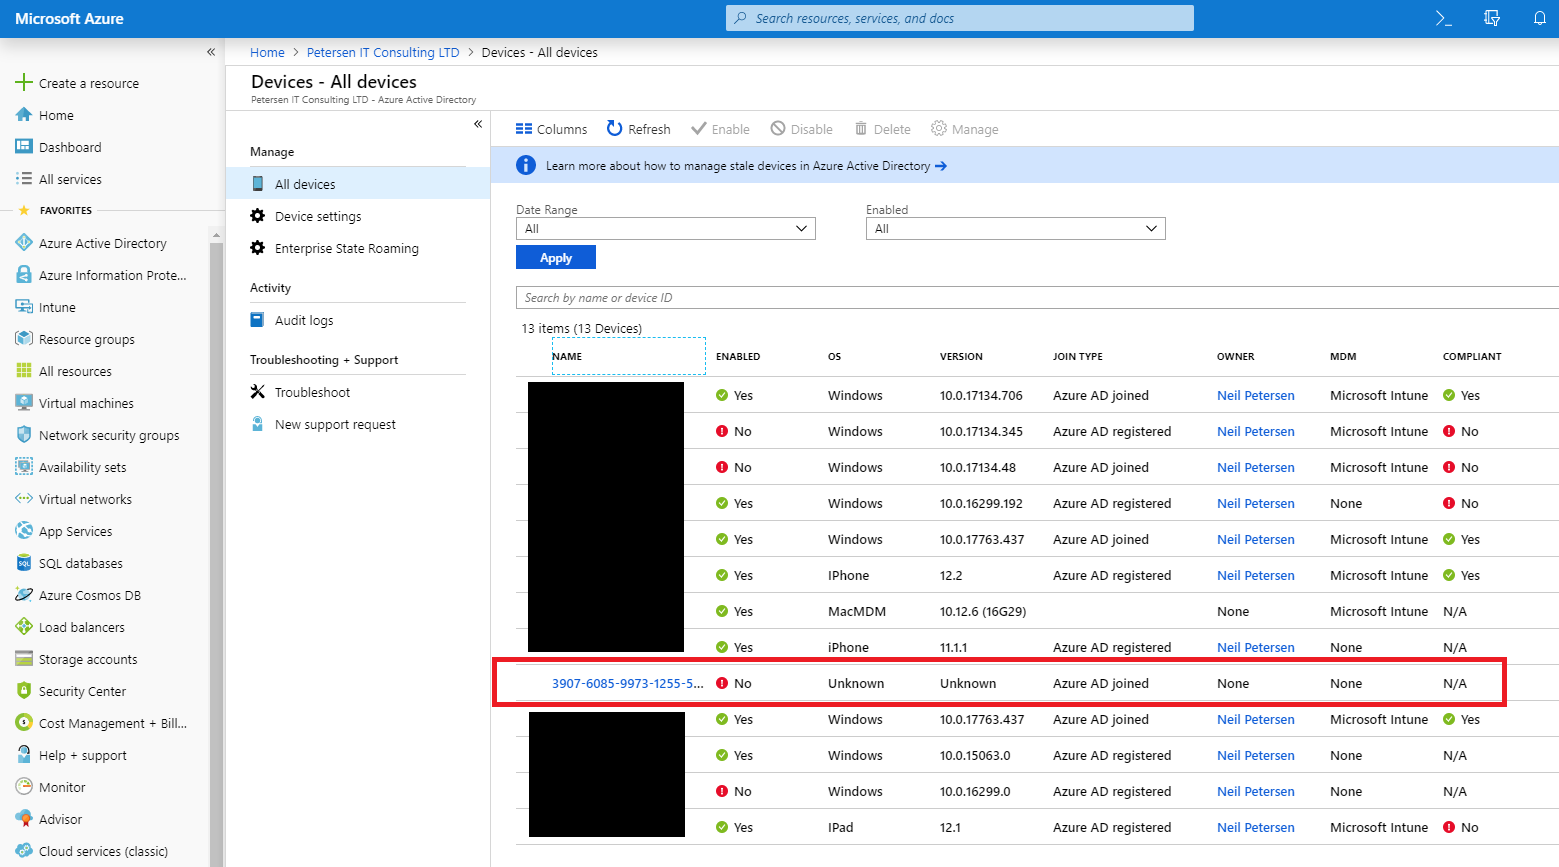Open Cloud Shell icon in top bar
This screenshot has width=1559, height=867.
click(1443, 18)
